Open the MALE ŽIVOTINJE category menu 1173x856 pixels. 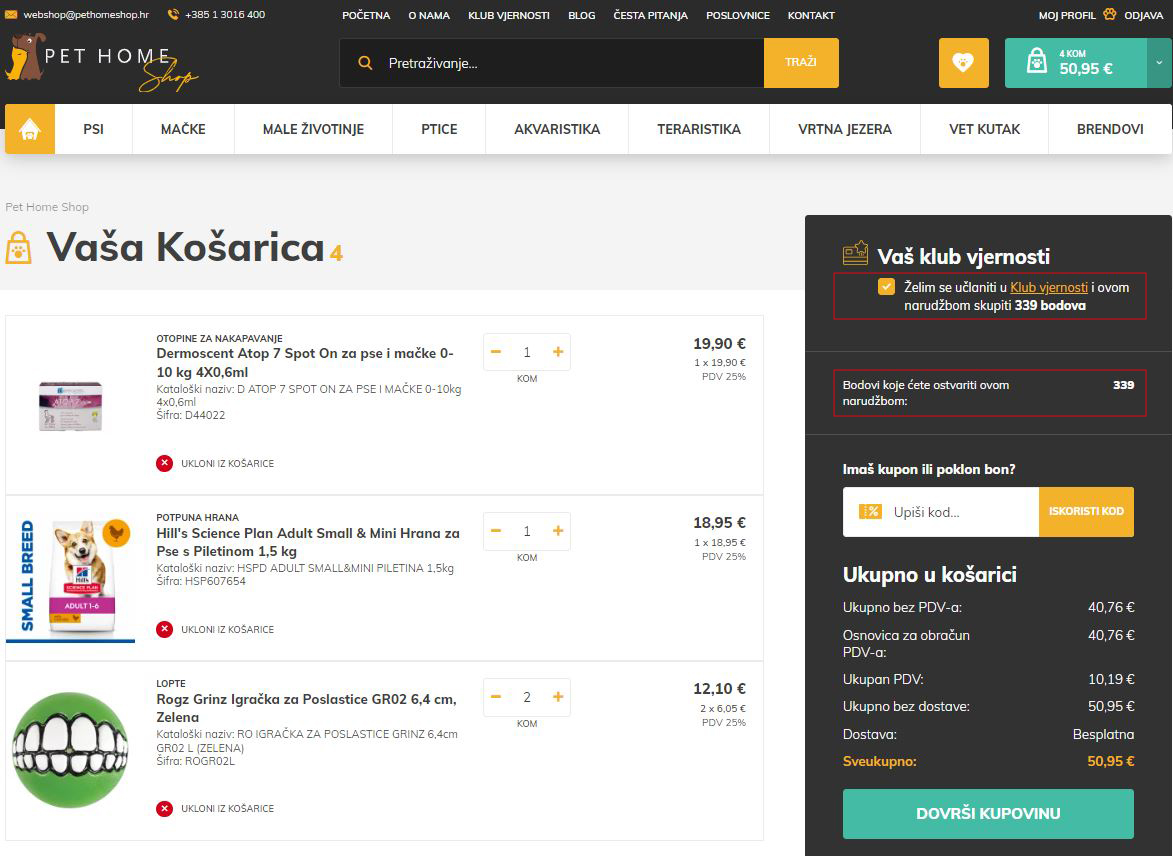point(313,129)
